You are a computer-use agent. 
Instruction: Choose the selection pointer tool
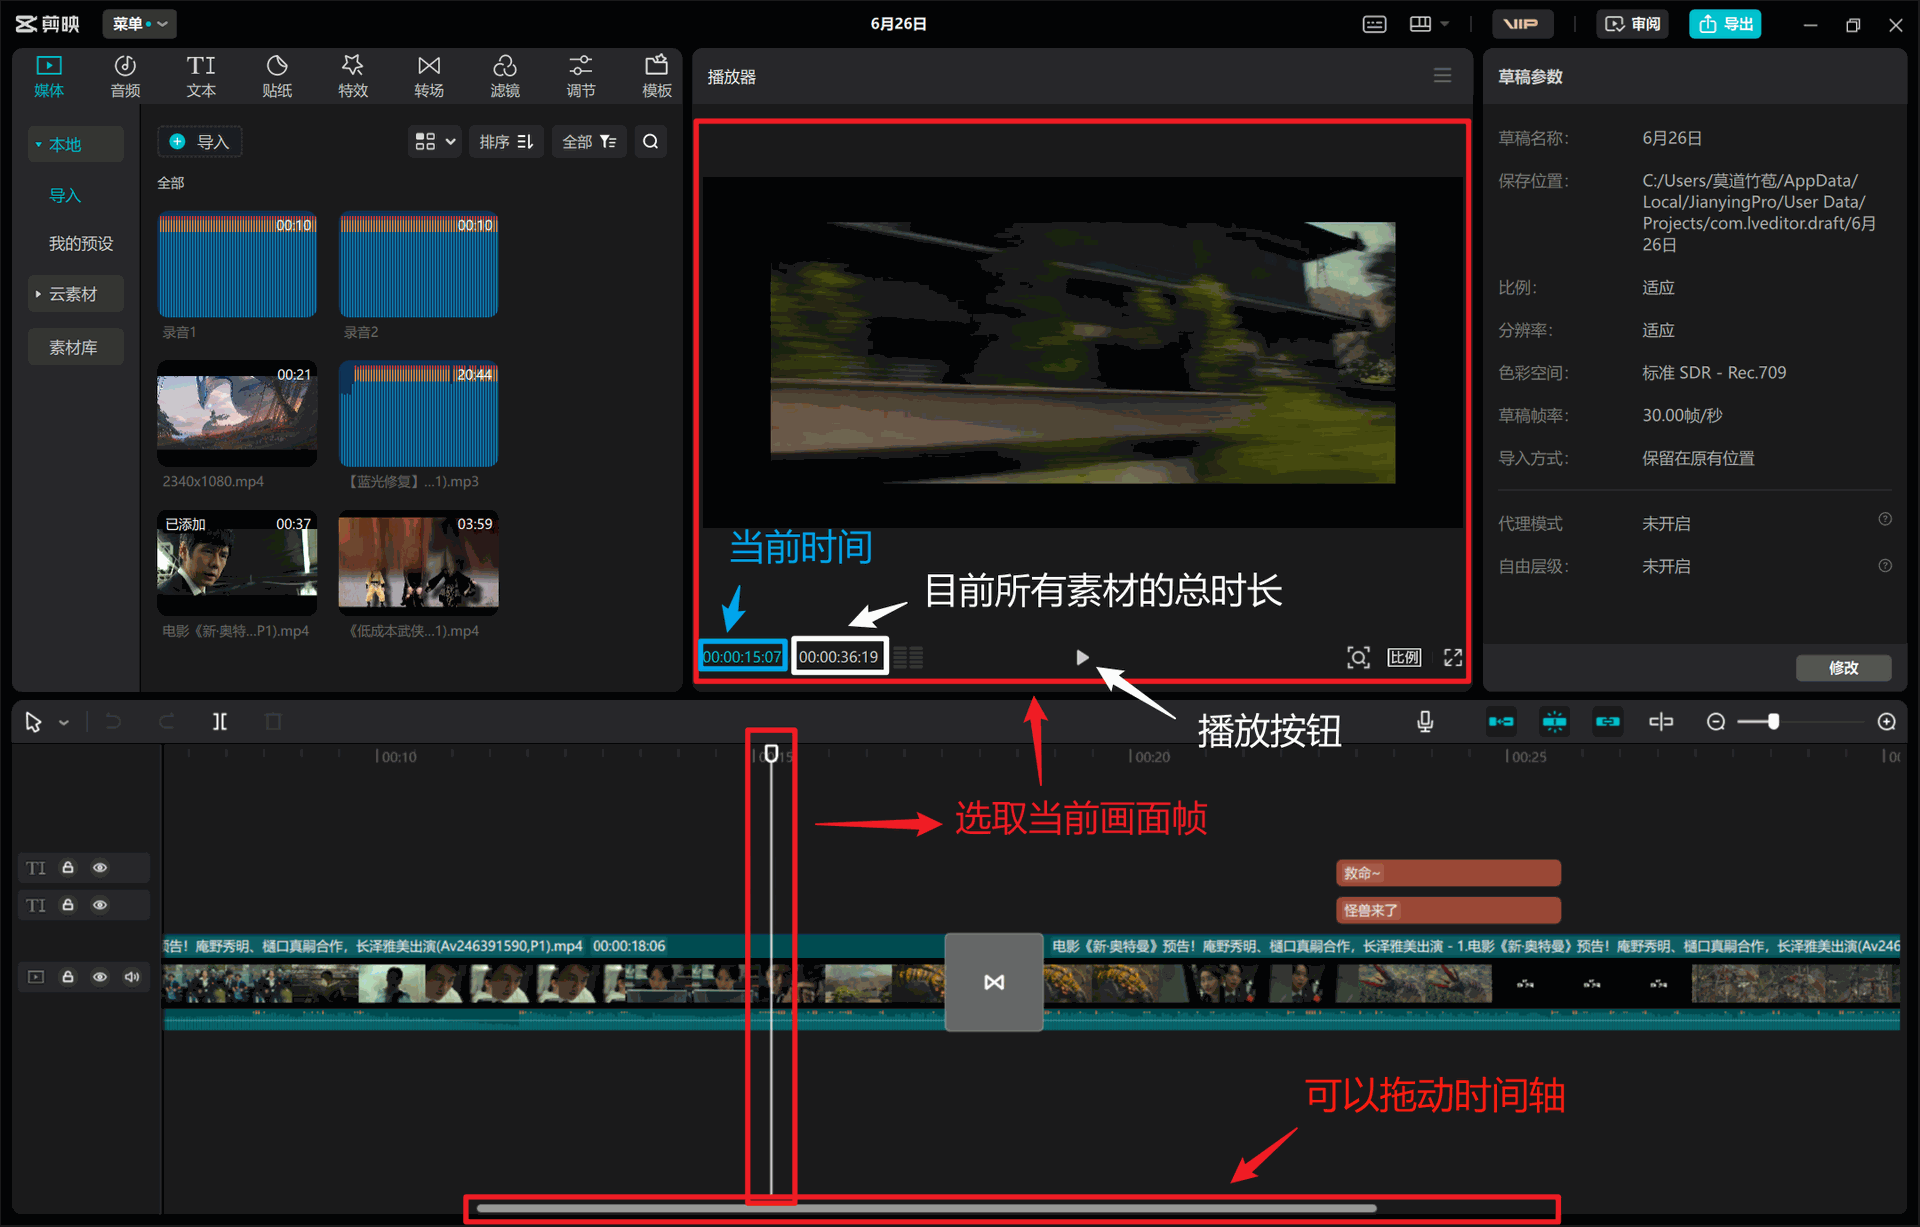pyautogui.click(x=33, y=722)
